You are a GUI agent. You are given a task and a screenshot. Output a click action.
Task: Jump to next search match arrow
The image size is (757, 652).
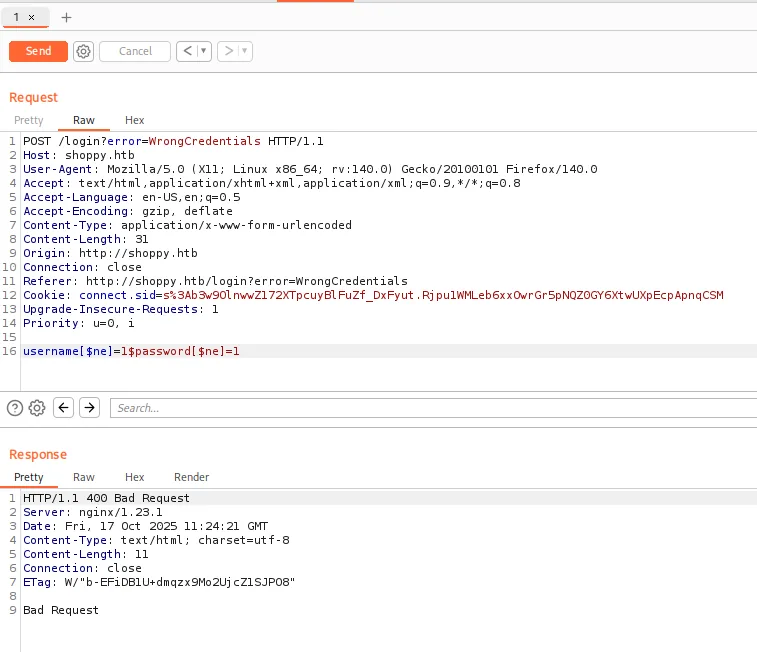(89, 408)
